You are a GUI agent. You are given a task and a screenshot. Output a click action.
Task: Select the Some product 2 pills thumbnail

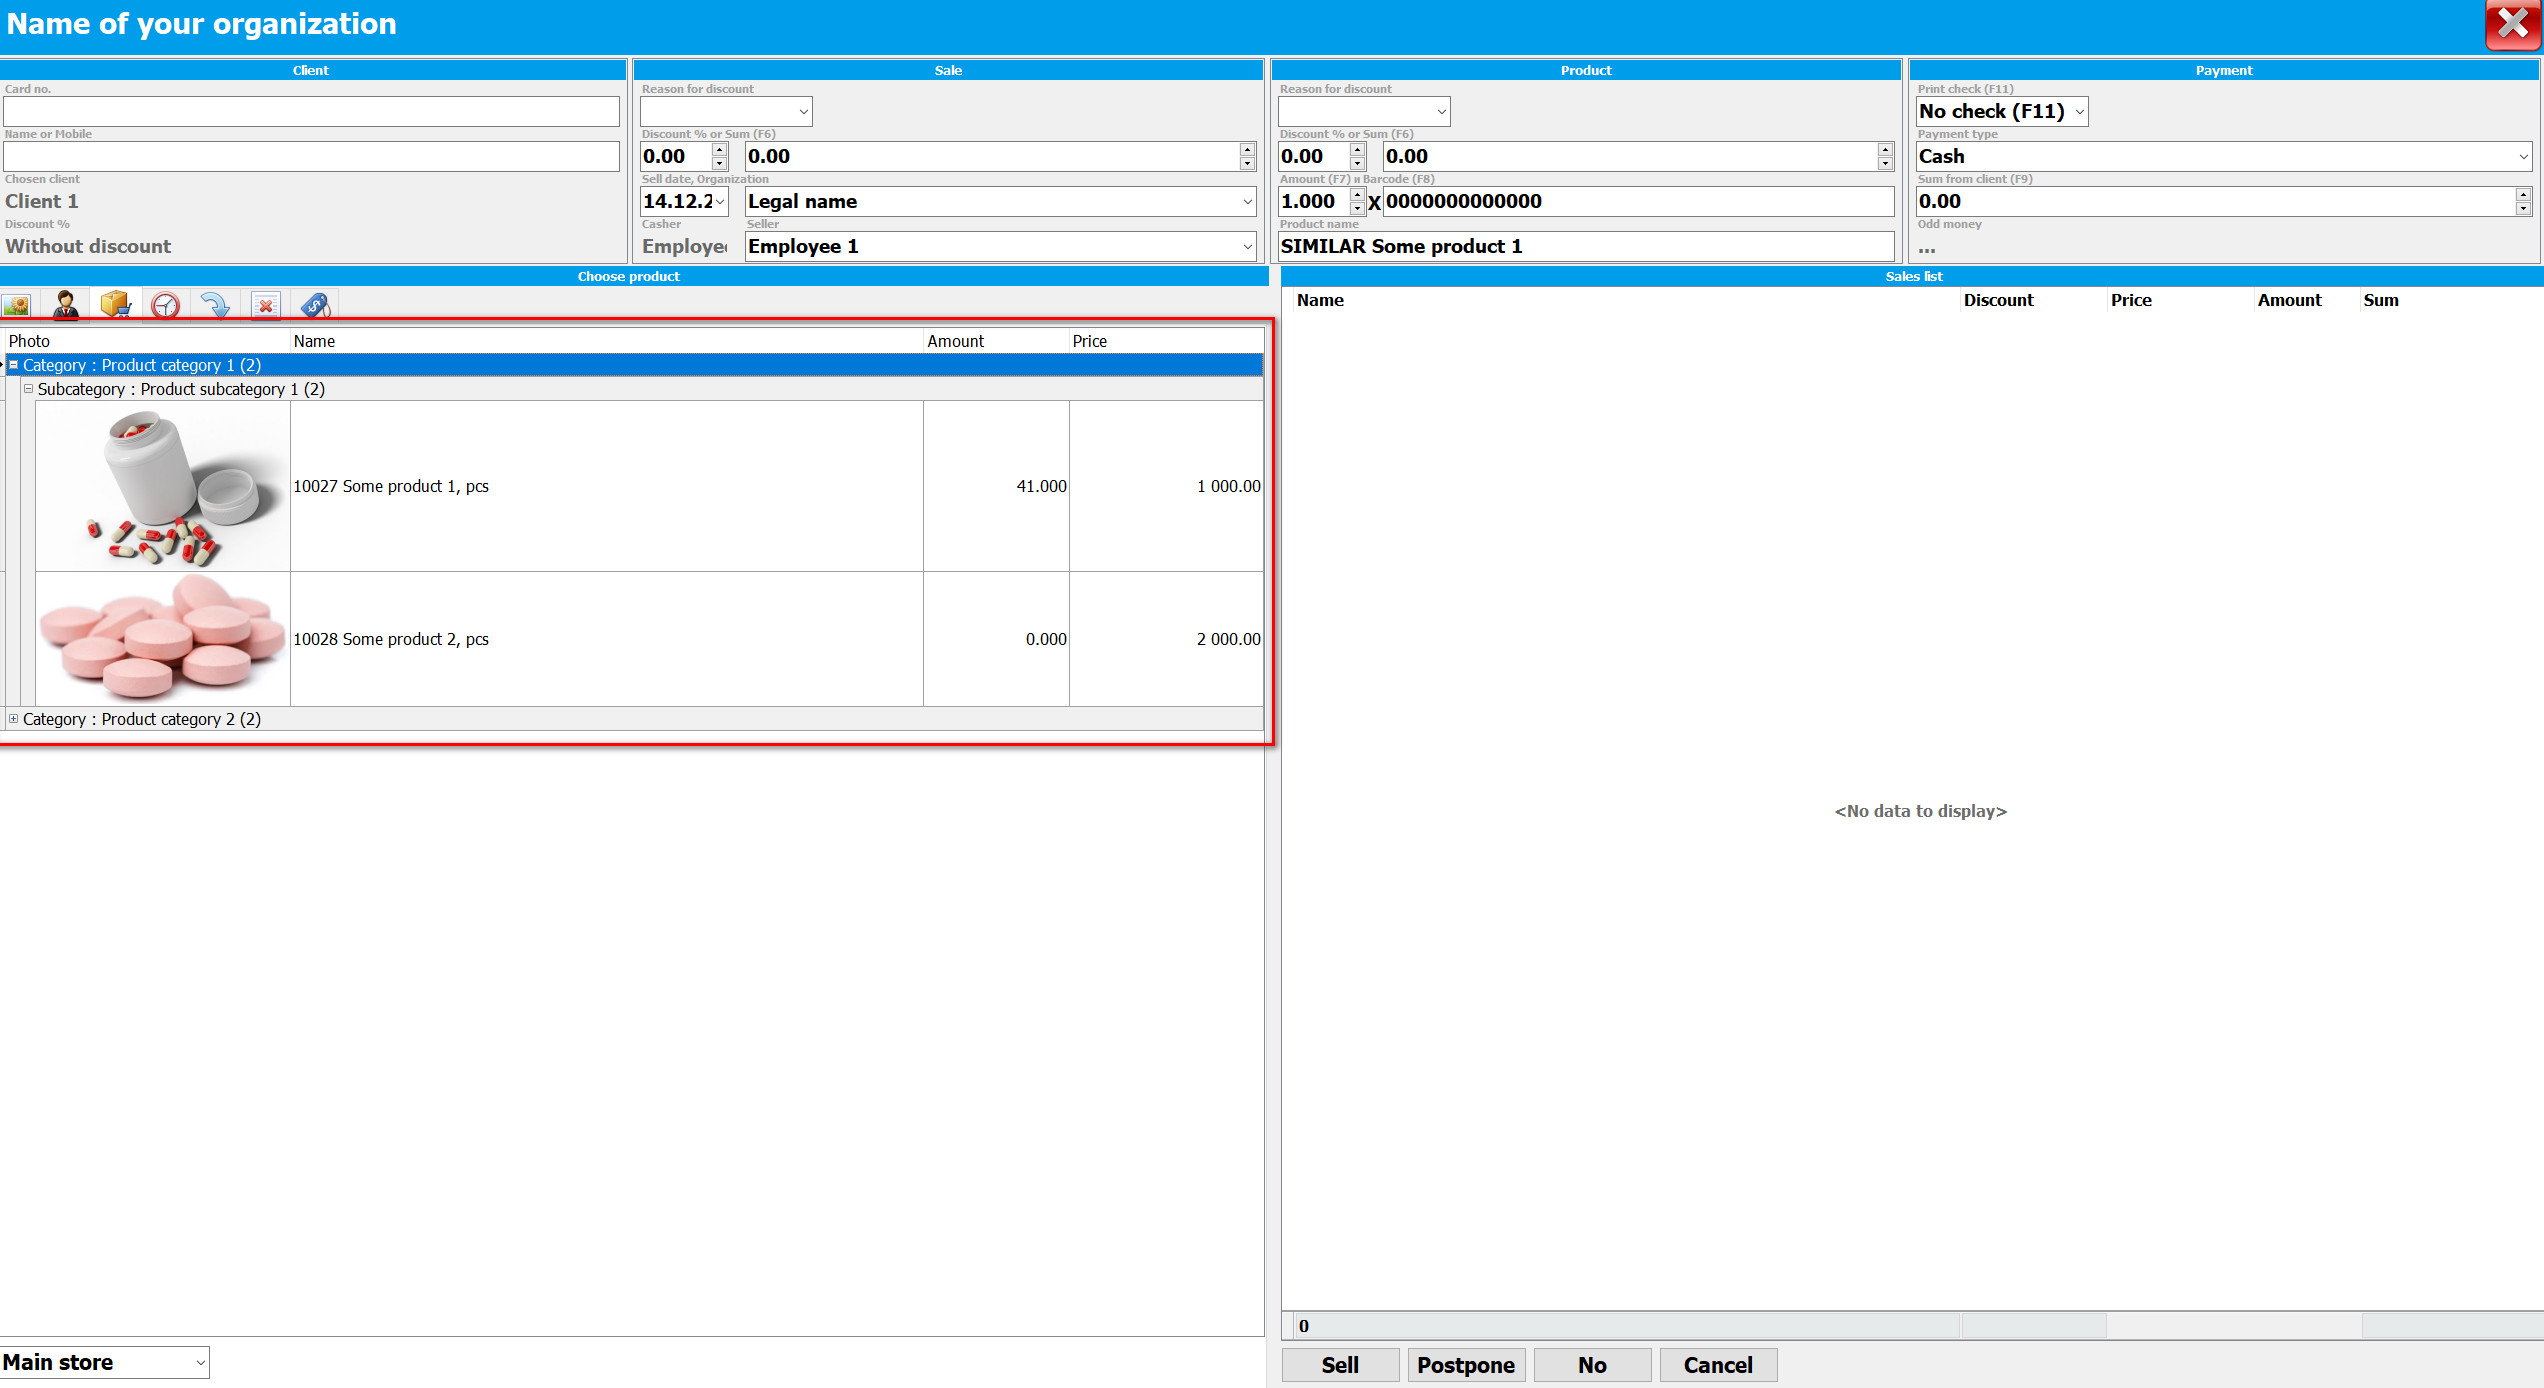[x=162, y=638]
